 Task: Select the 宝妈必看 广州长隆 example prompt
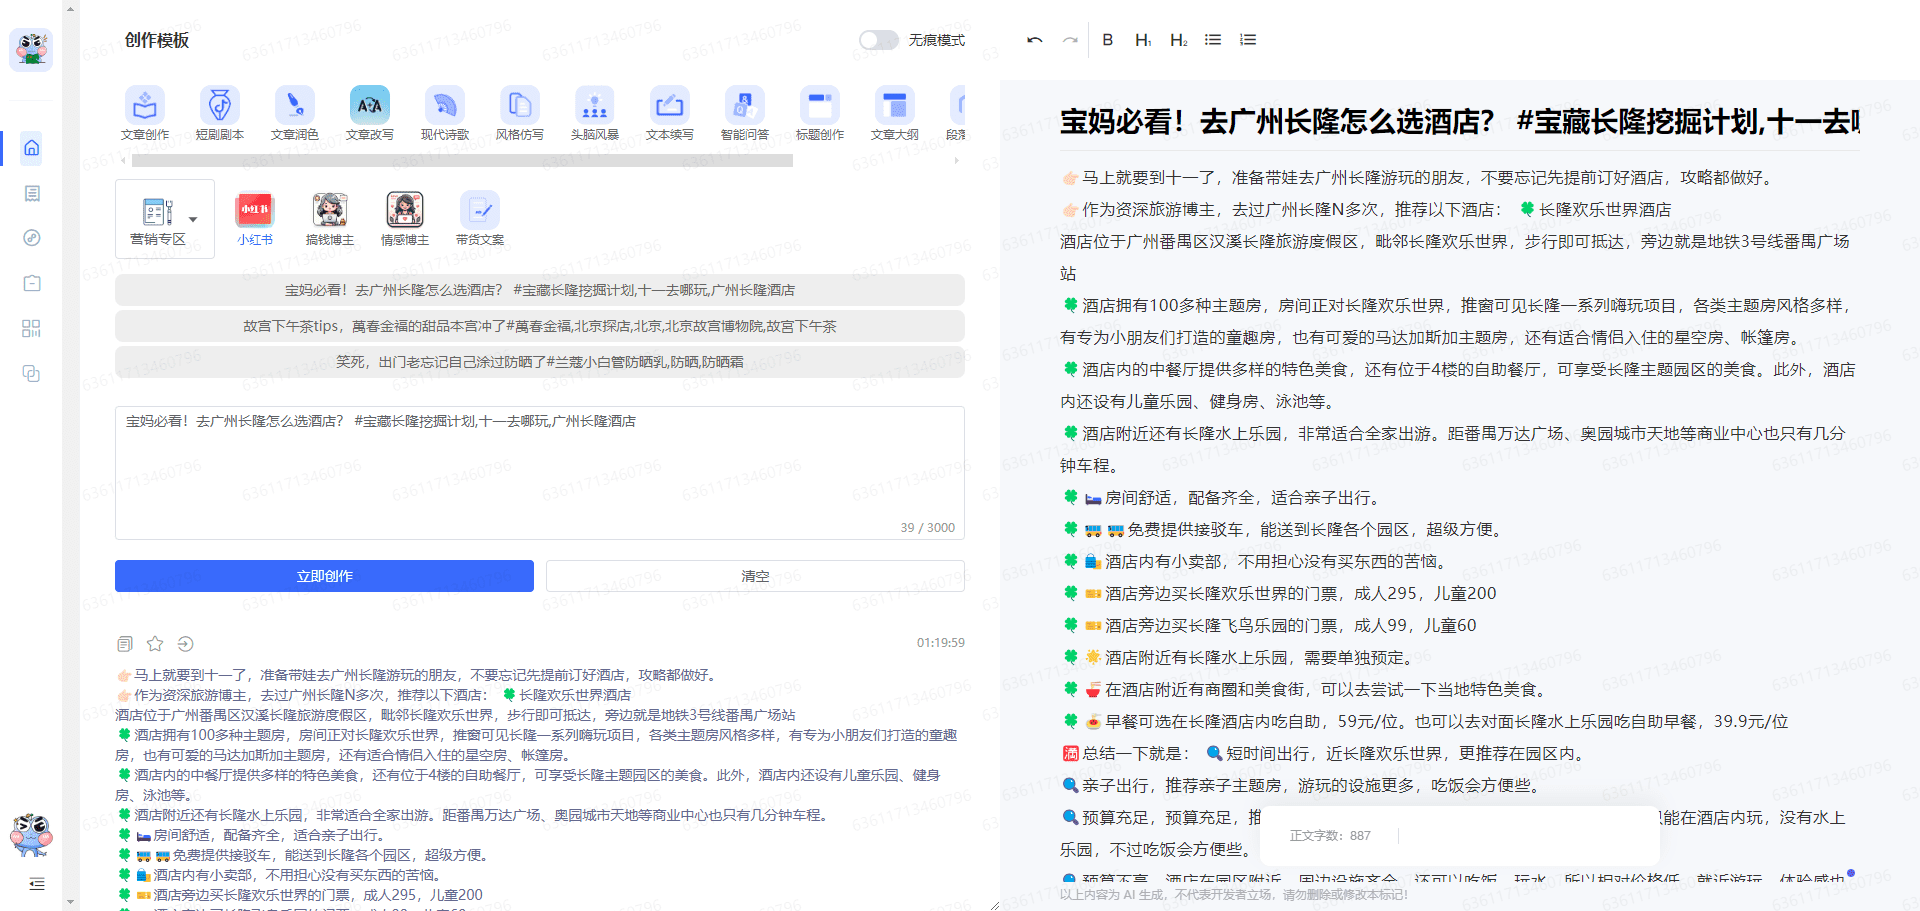pos(540,290)
